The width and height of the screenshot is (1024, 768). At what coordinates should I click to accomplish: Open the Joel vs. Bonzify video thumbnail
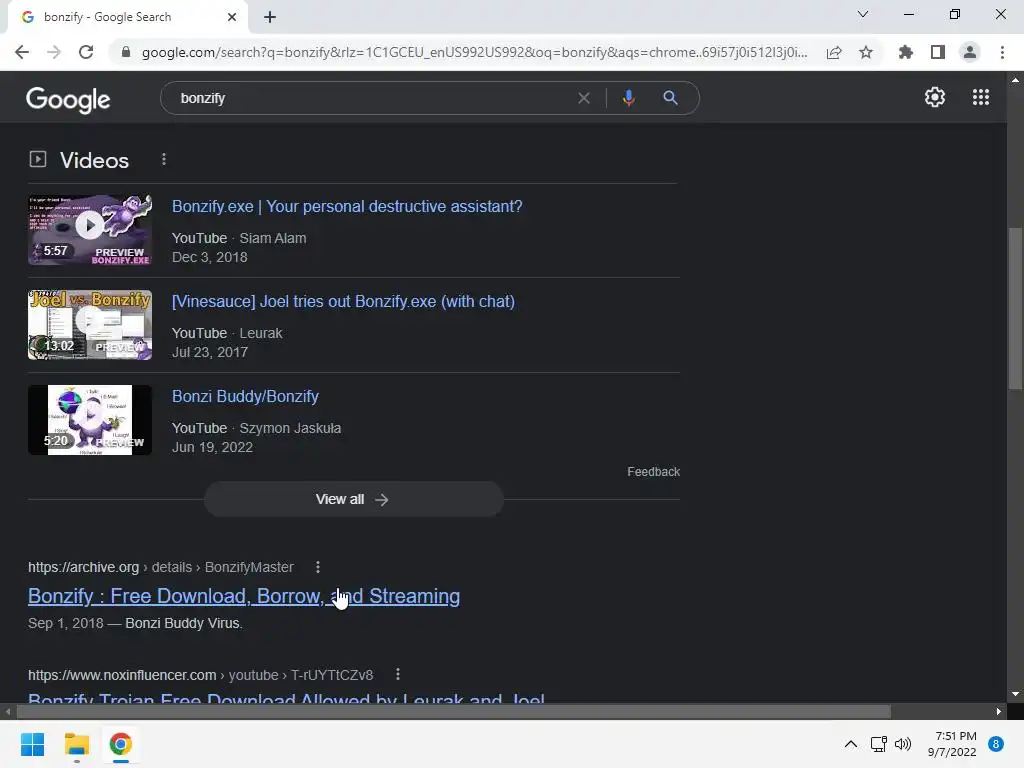[90, 325]
